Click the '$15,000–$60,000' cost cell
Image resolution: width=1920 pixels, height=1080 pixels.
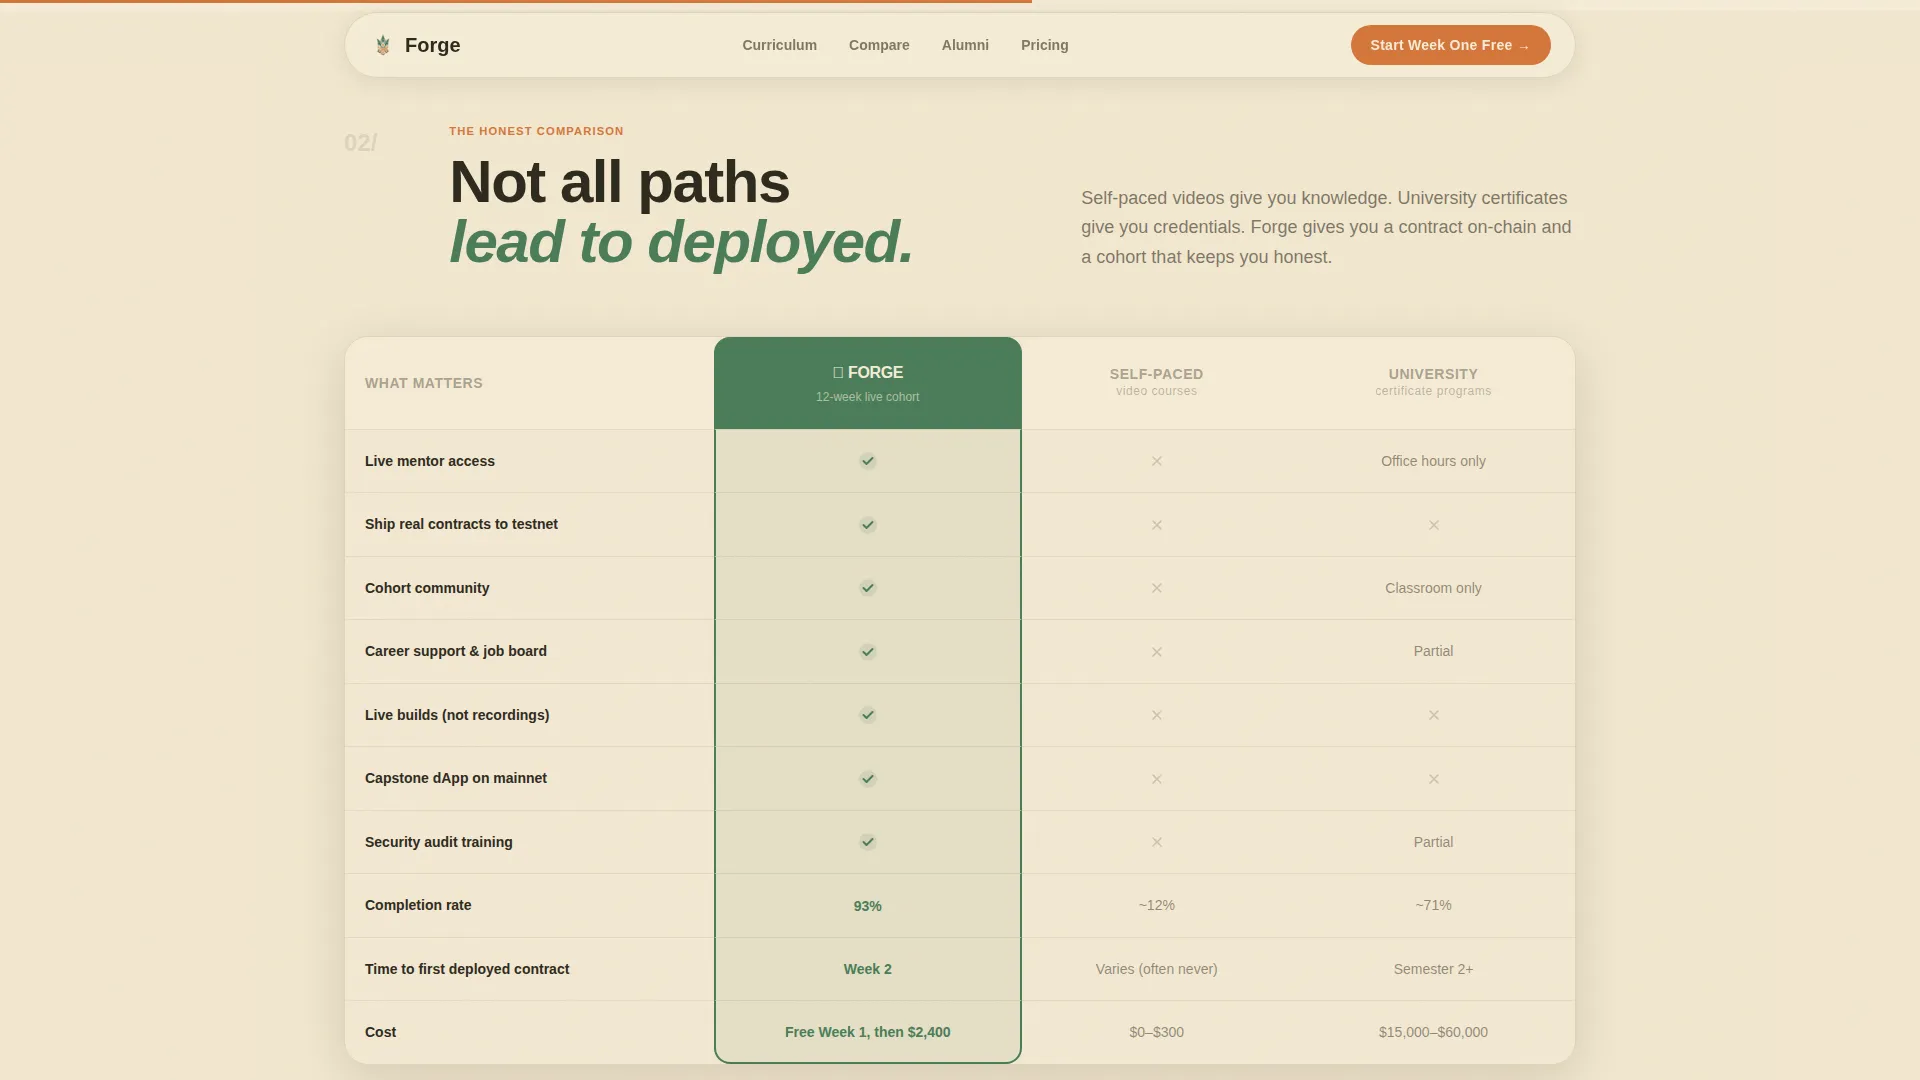click(x=1433, y=1032)
